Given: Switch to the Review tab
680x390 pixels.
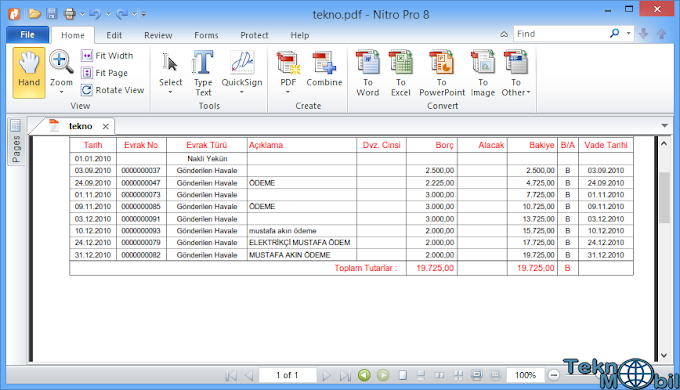Looking at the screenshot, I should point(158,35).
